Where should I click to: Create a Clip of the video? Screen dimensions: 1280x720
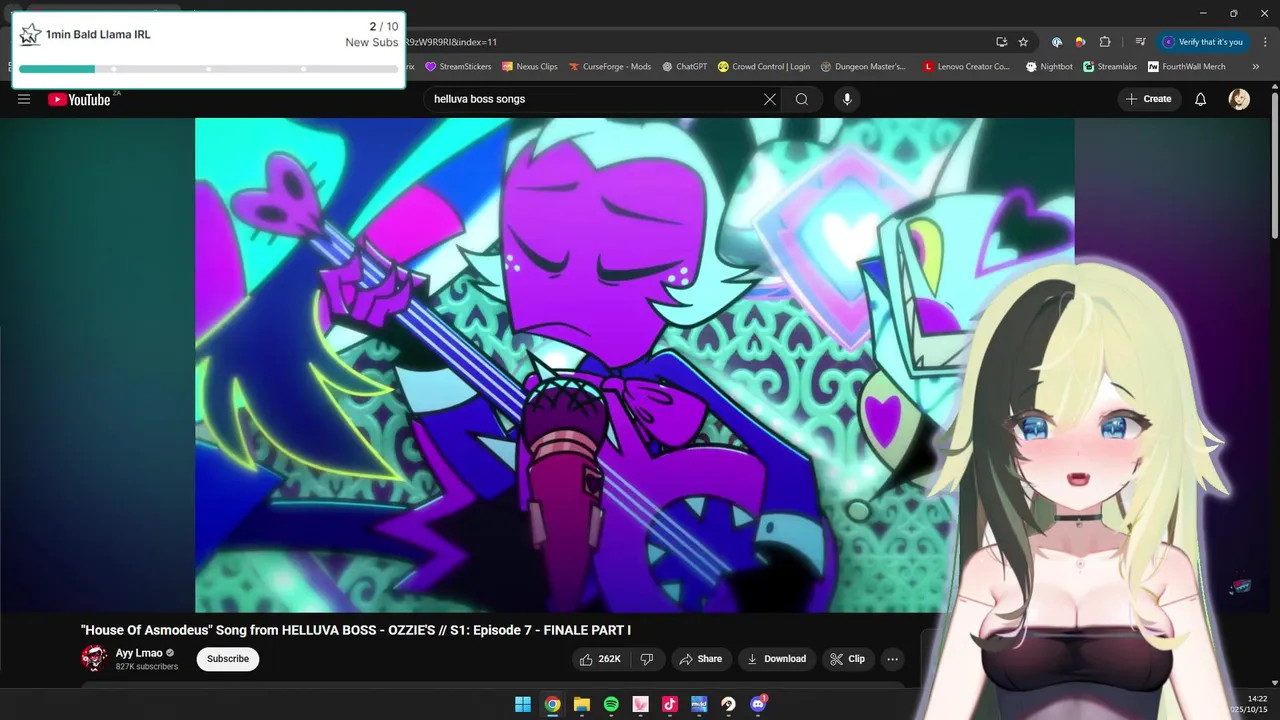[847, 659]
